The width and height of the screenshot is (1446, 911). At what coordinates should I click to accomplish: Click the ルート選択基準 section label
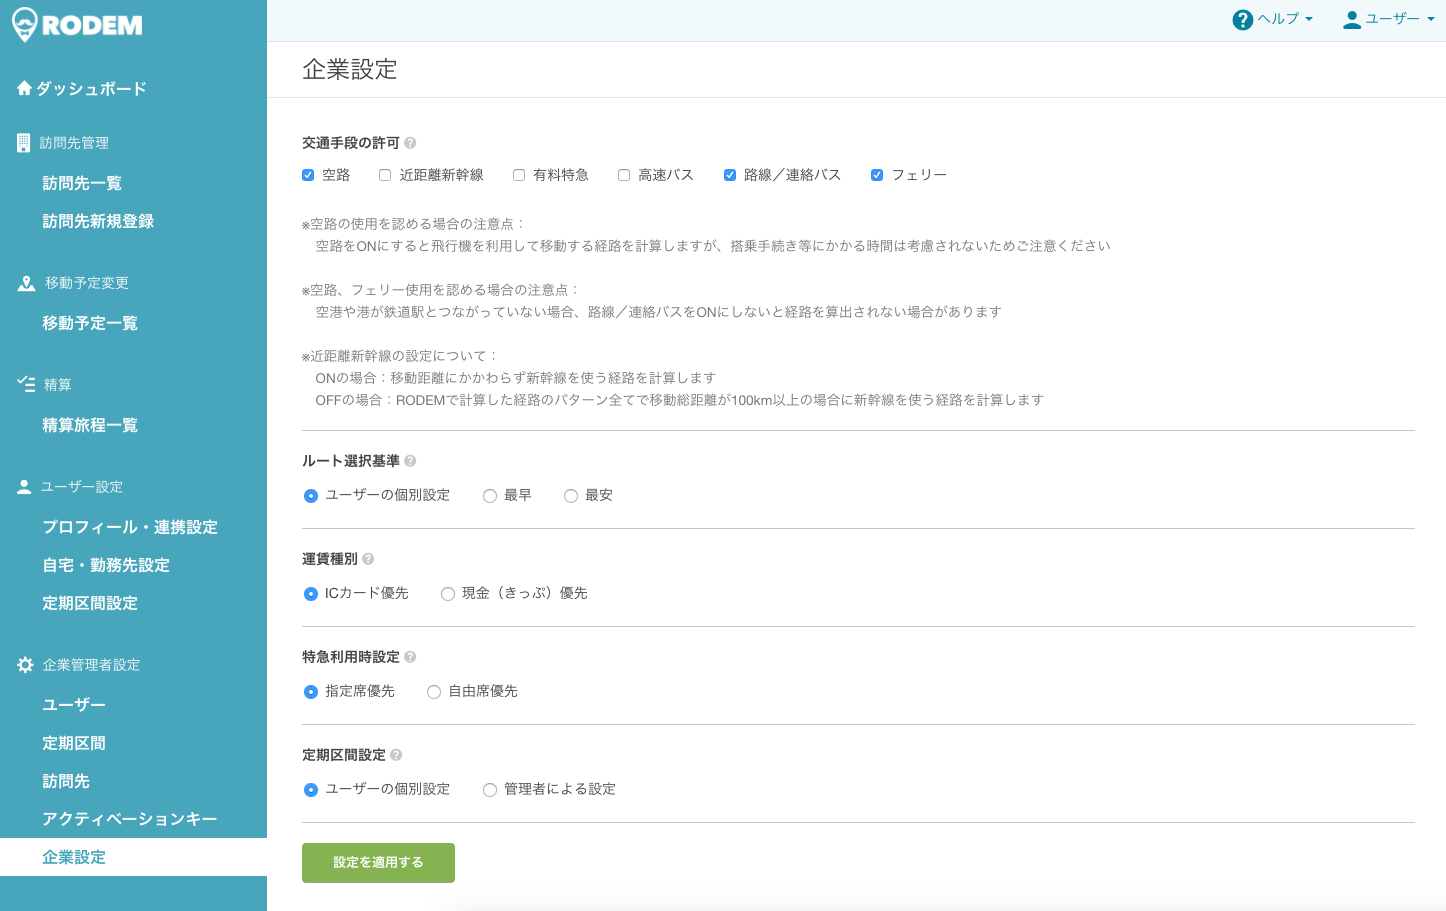tap(351, 461)
